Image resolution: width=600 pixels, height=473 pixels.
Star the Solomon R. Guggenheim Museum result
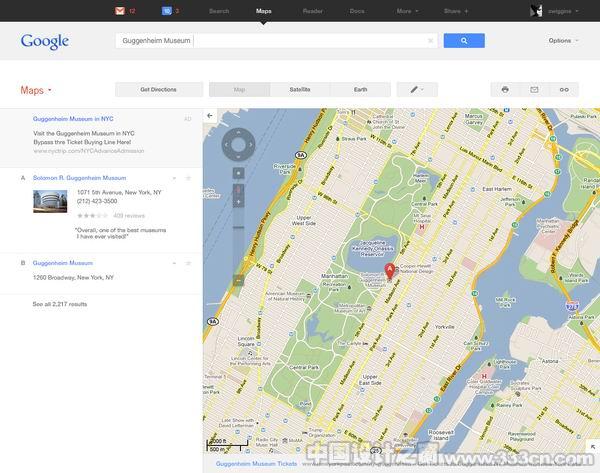pos(188,178)
